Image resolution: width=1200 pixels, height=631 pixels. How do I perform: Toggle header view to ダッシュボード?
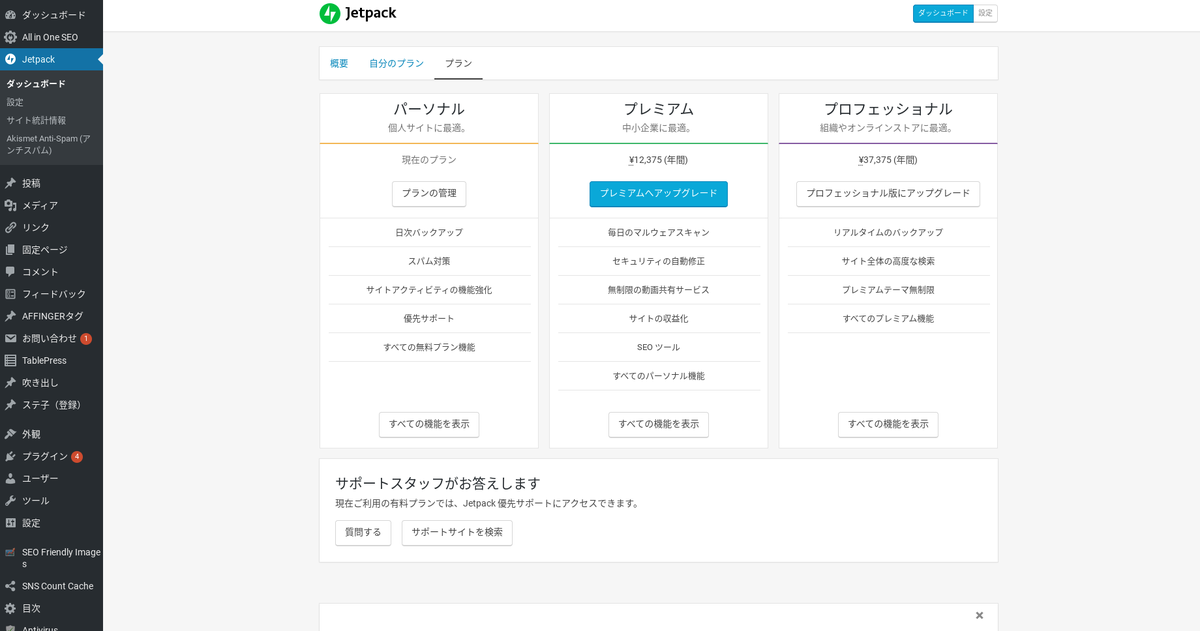point(943,13)
